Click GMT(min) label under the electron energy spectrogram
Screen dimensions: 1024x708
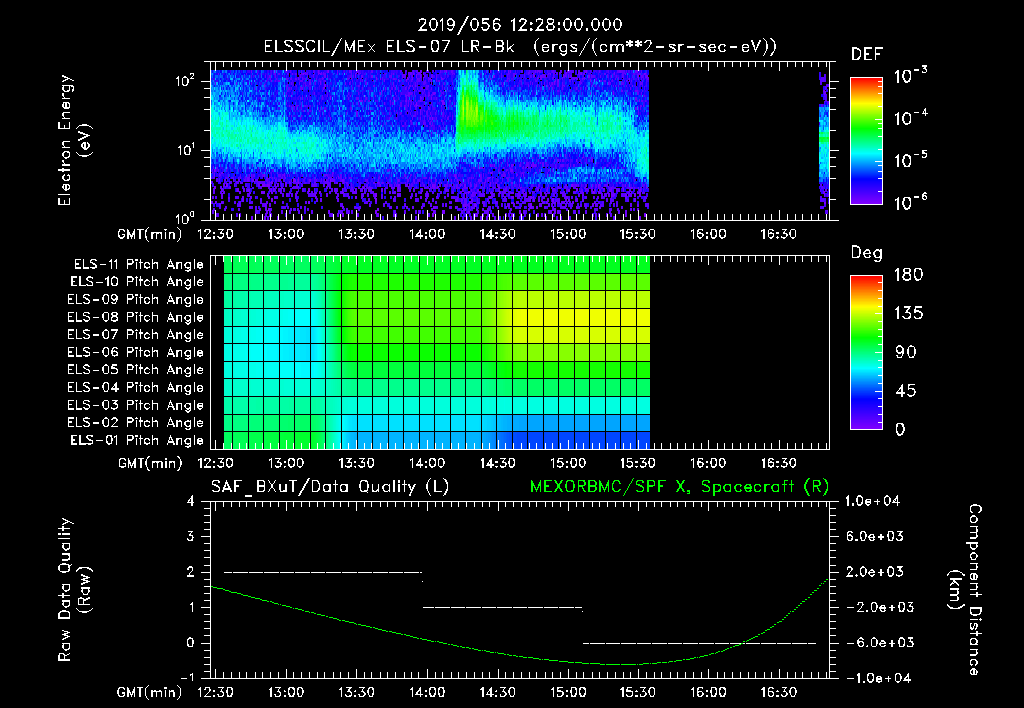pyautogui.click(x=150, y=234)
